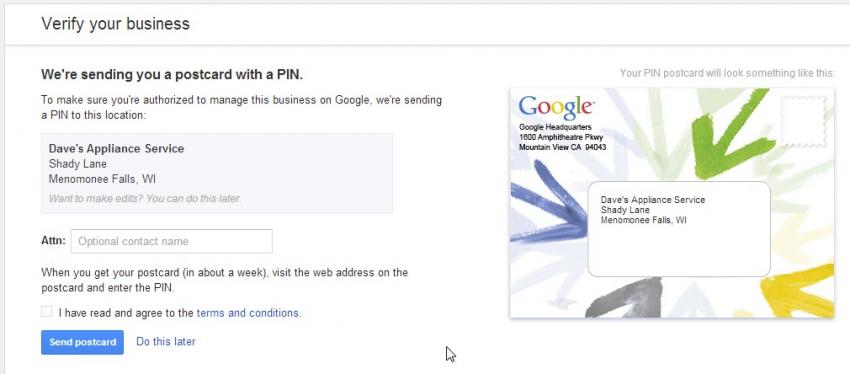Focus the Attn optional contact name field
The width and height of the screenshot is (850, 374).
point(172,241)
